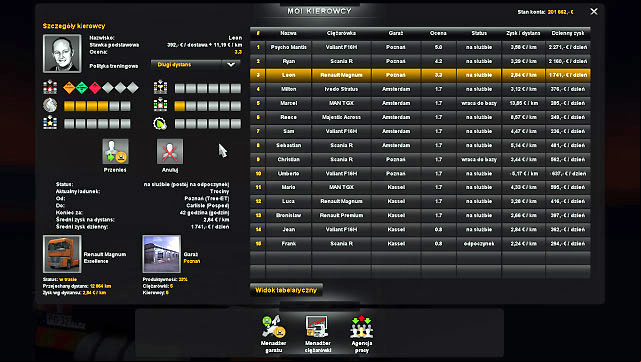Sort by the Garaż column header
Screen dimensions: 641x362
(396, 33)
